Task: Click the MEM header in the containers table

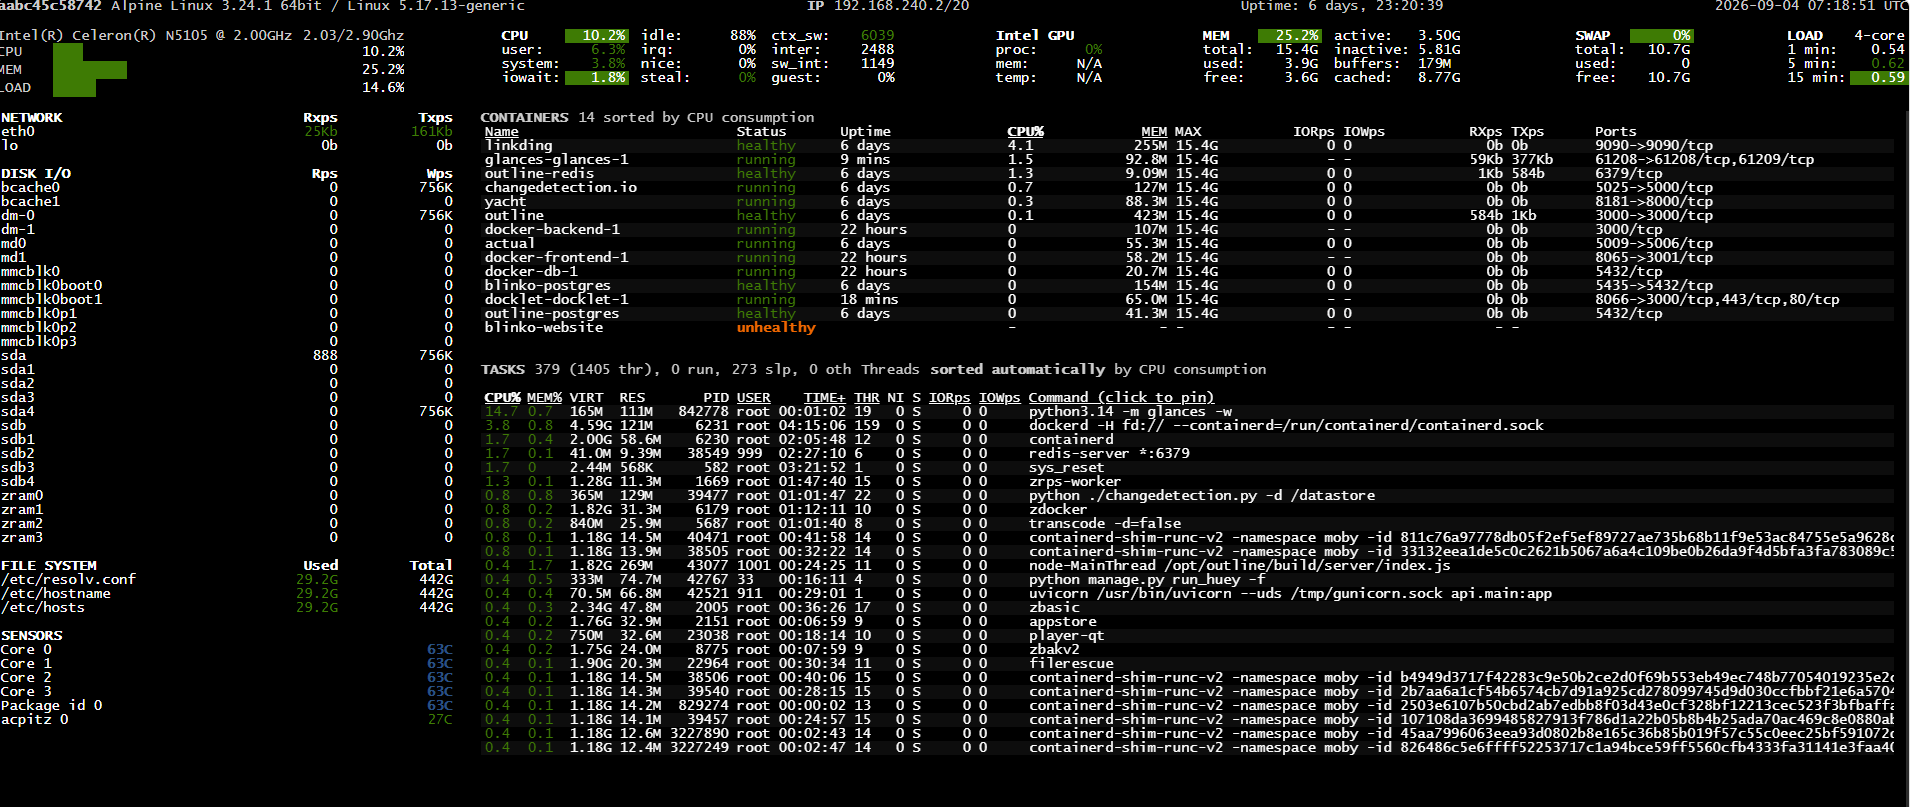Action: pyautogui.click(x=1154, y=131)
